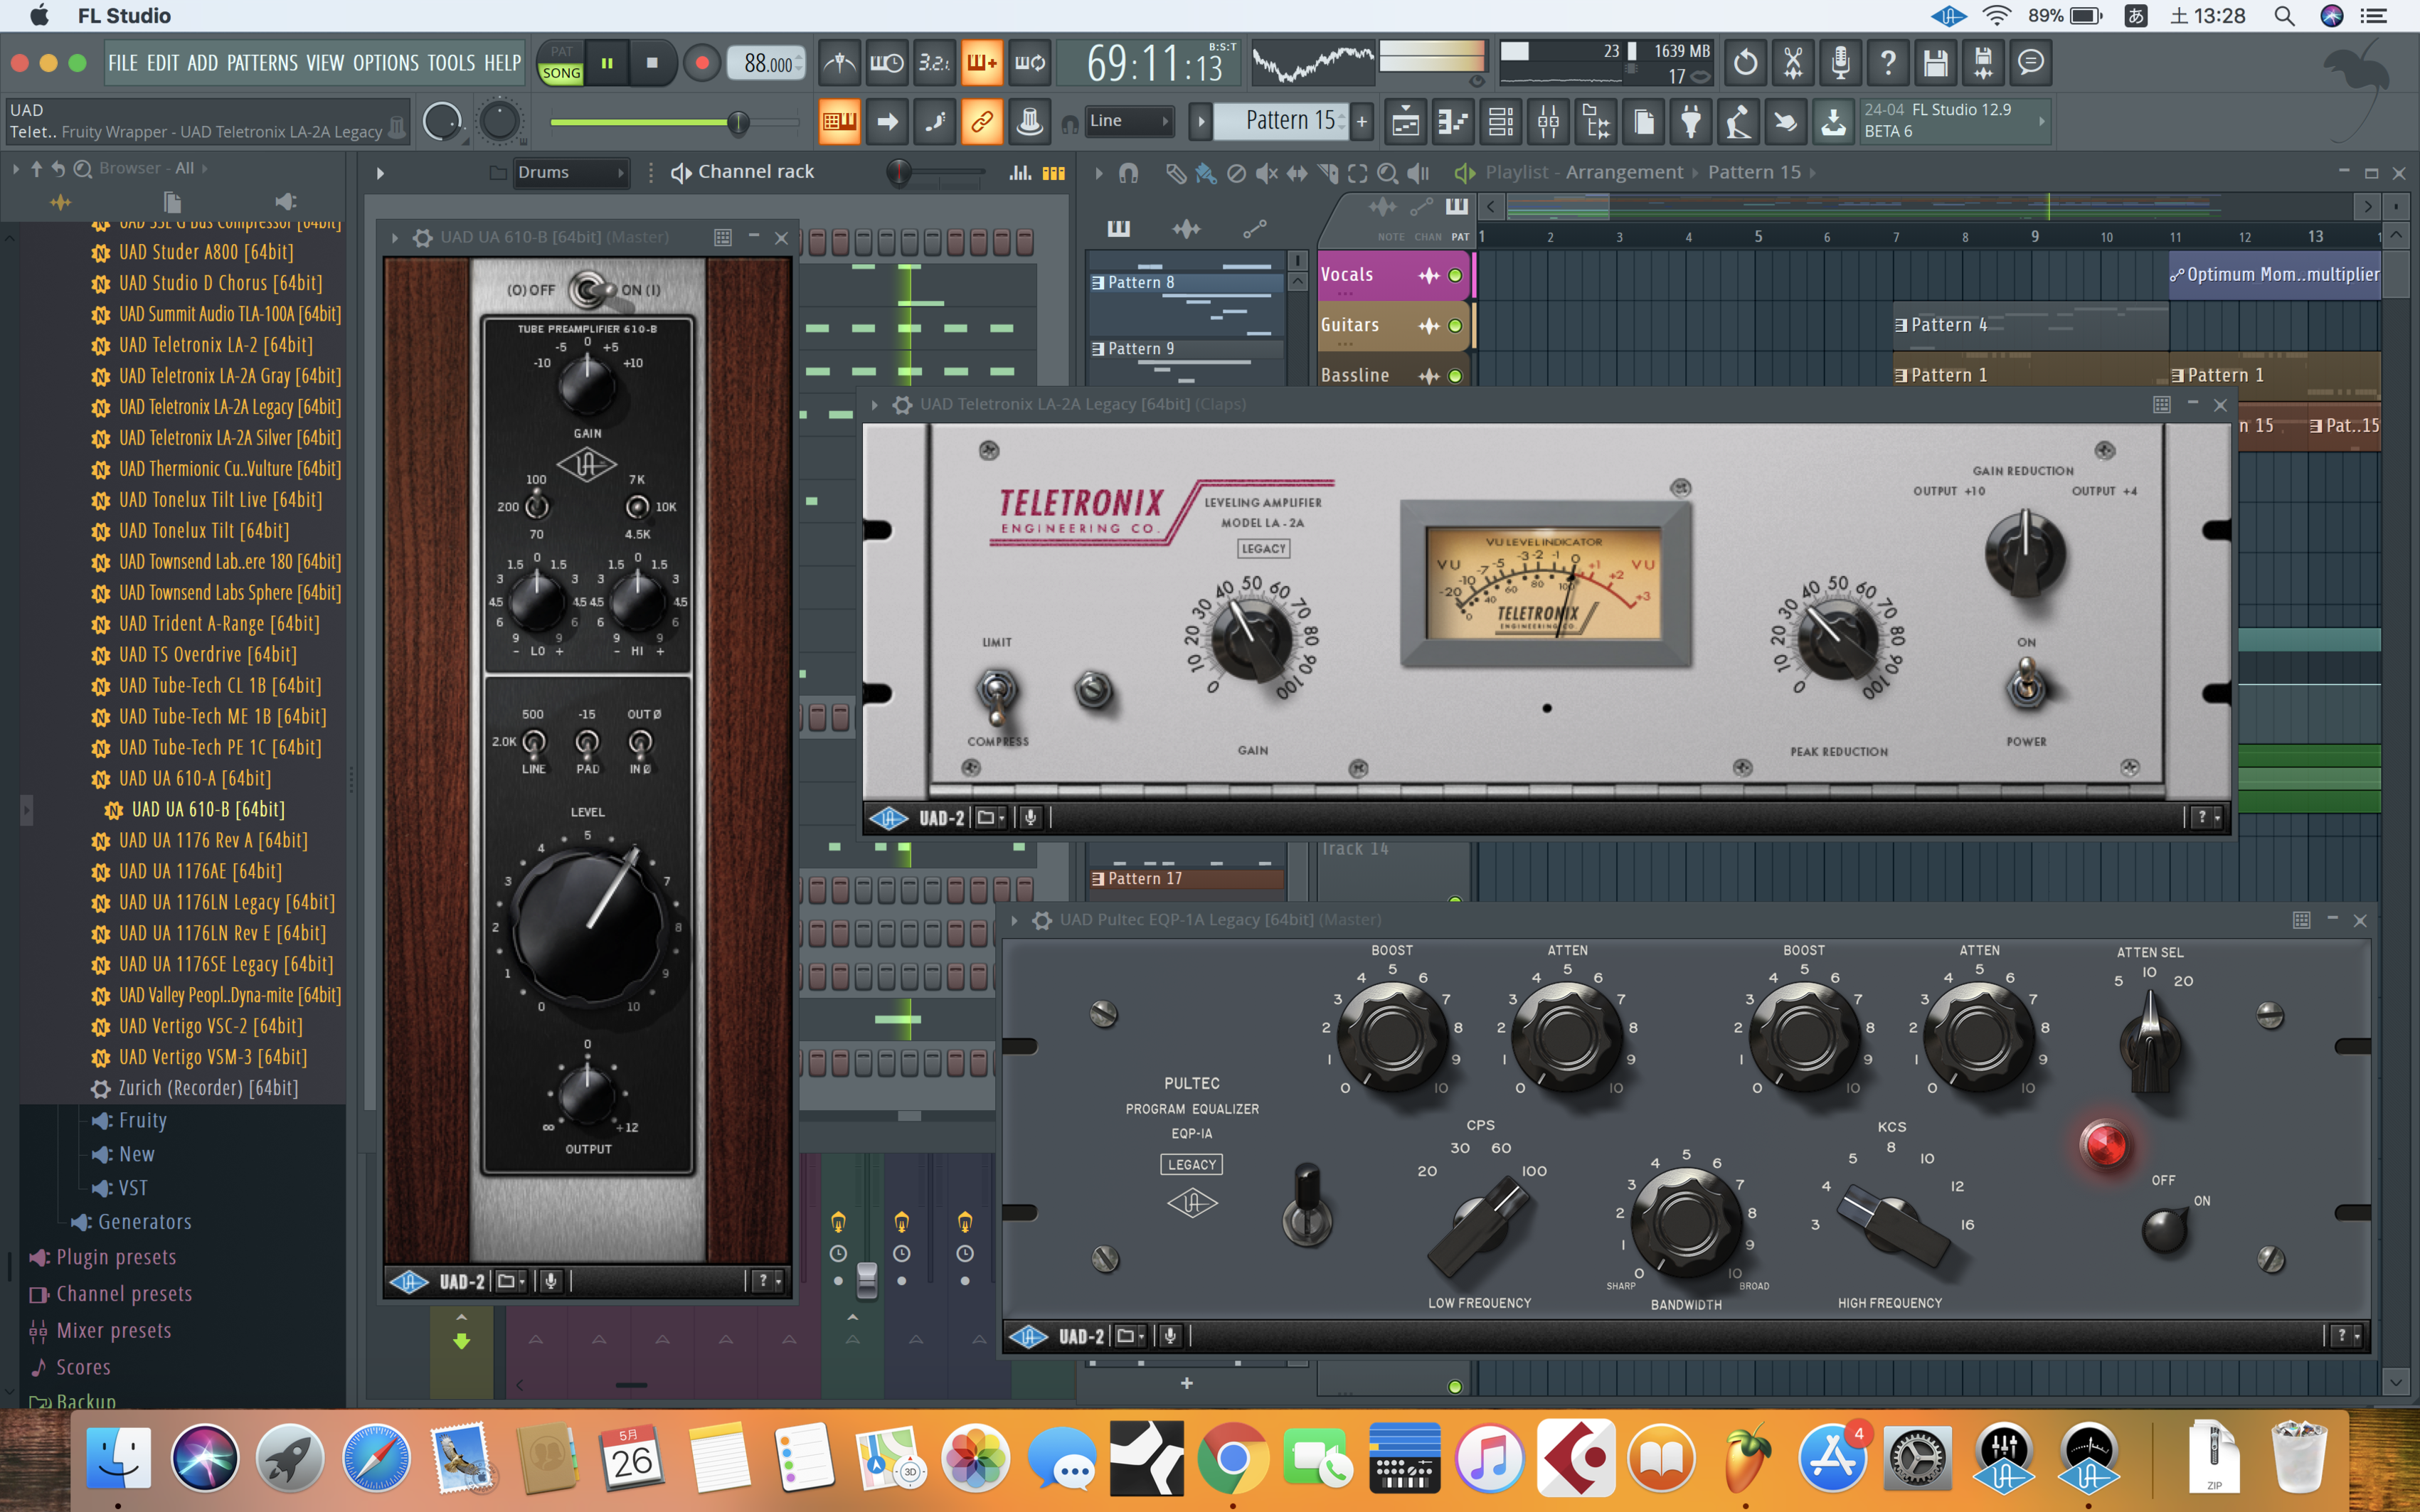The height and width of the screenshot is (1512, 2420).
Task: Click the add new pattern plus button
Action: click(1362, 121)
